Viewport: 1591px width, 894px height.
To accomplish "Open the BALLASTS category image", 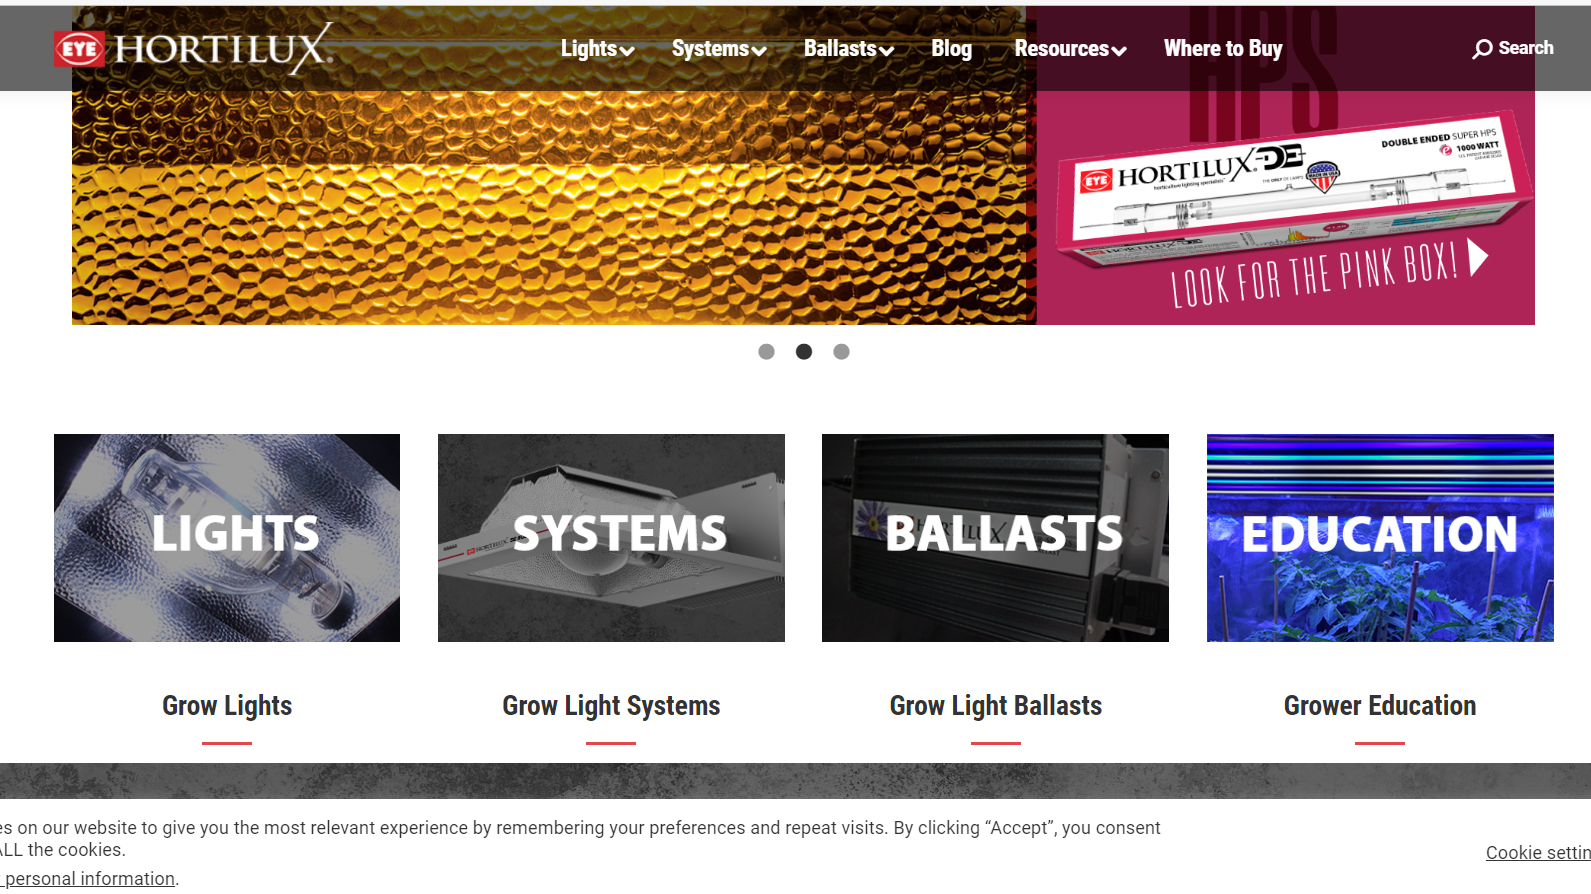I will [x=995, y=538].
